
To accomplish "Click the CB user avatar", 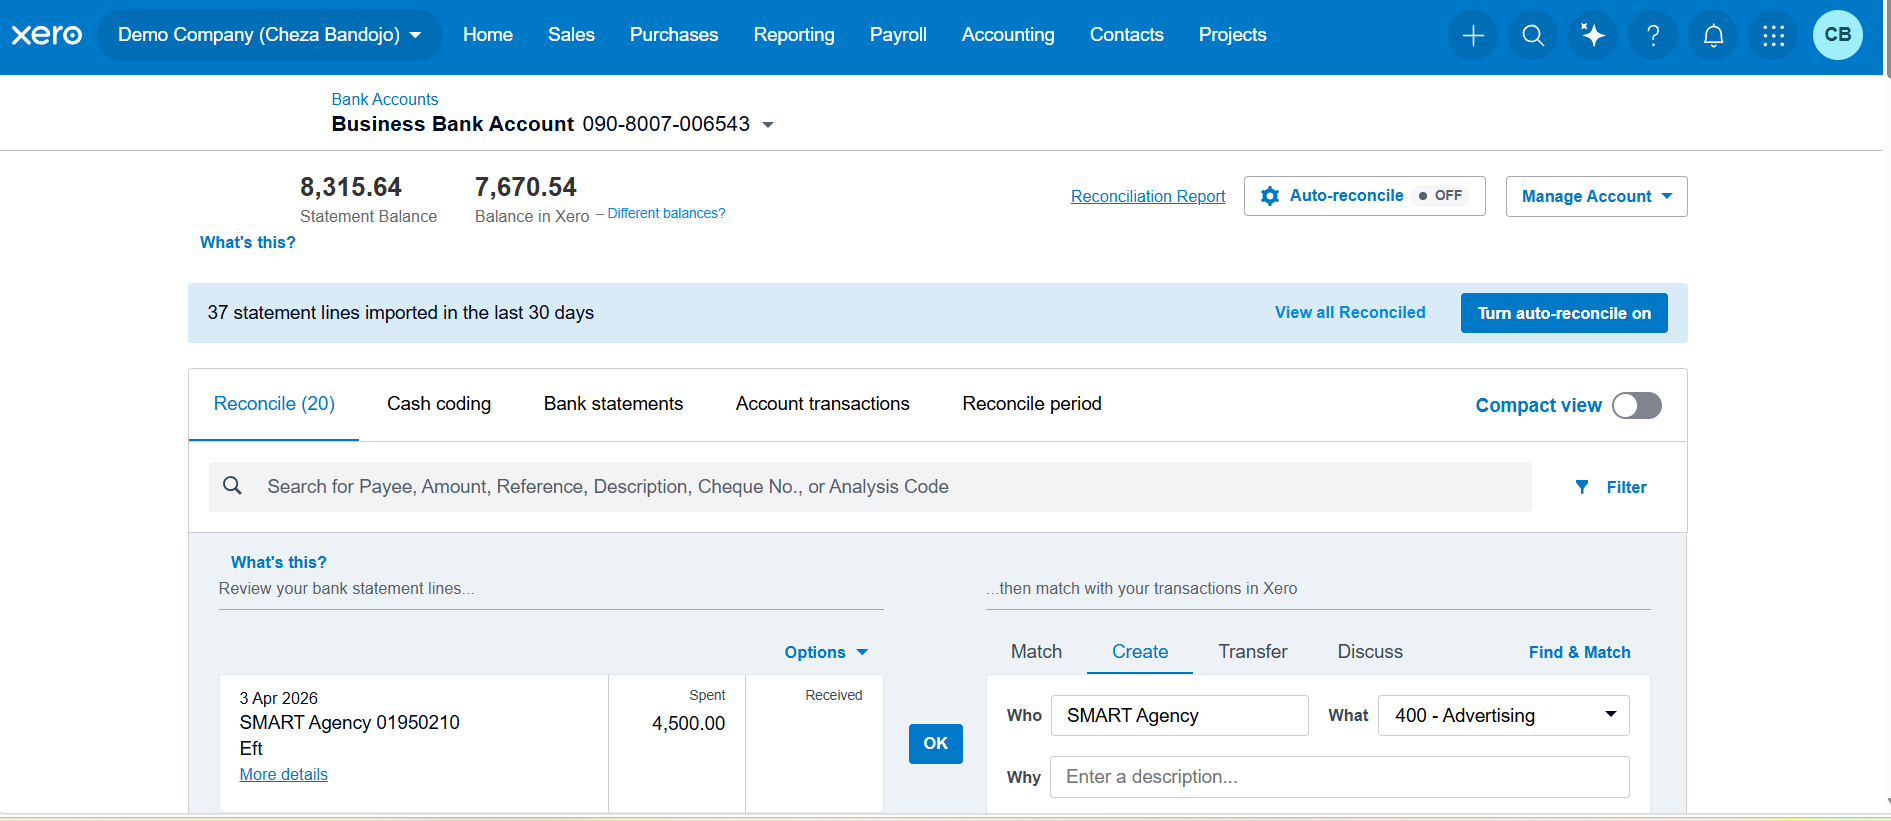I will click(x=1838, y=35).
